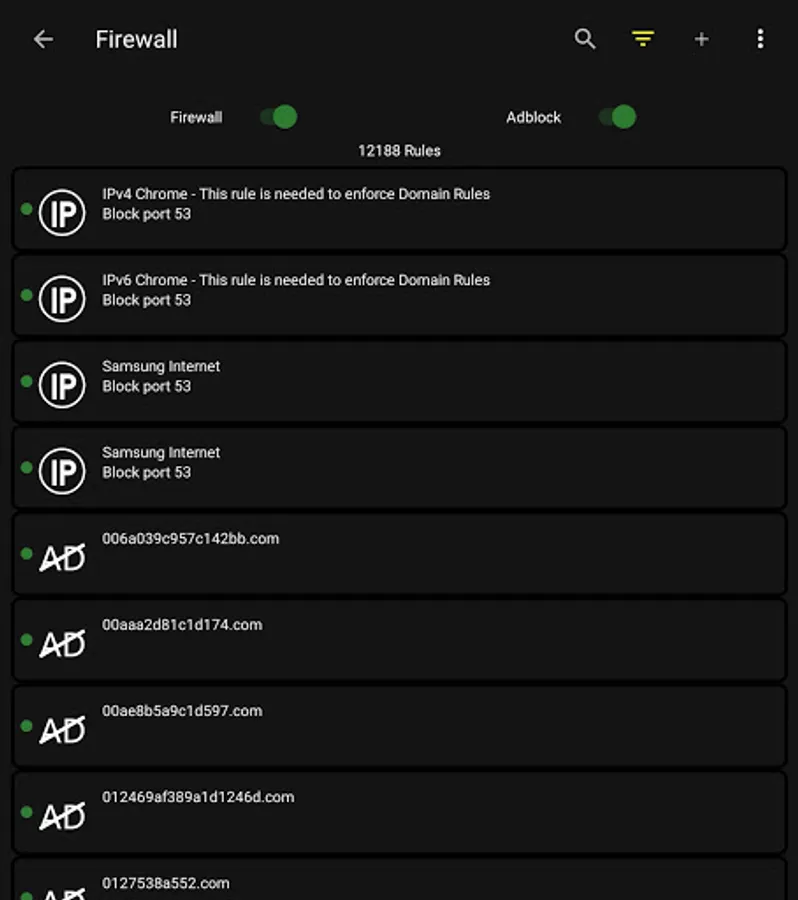Turn off the Adblock switch
Image resolution: width=798 pixels, height=900 pixels.
(x=618, y=117)
